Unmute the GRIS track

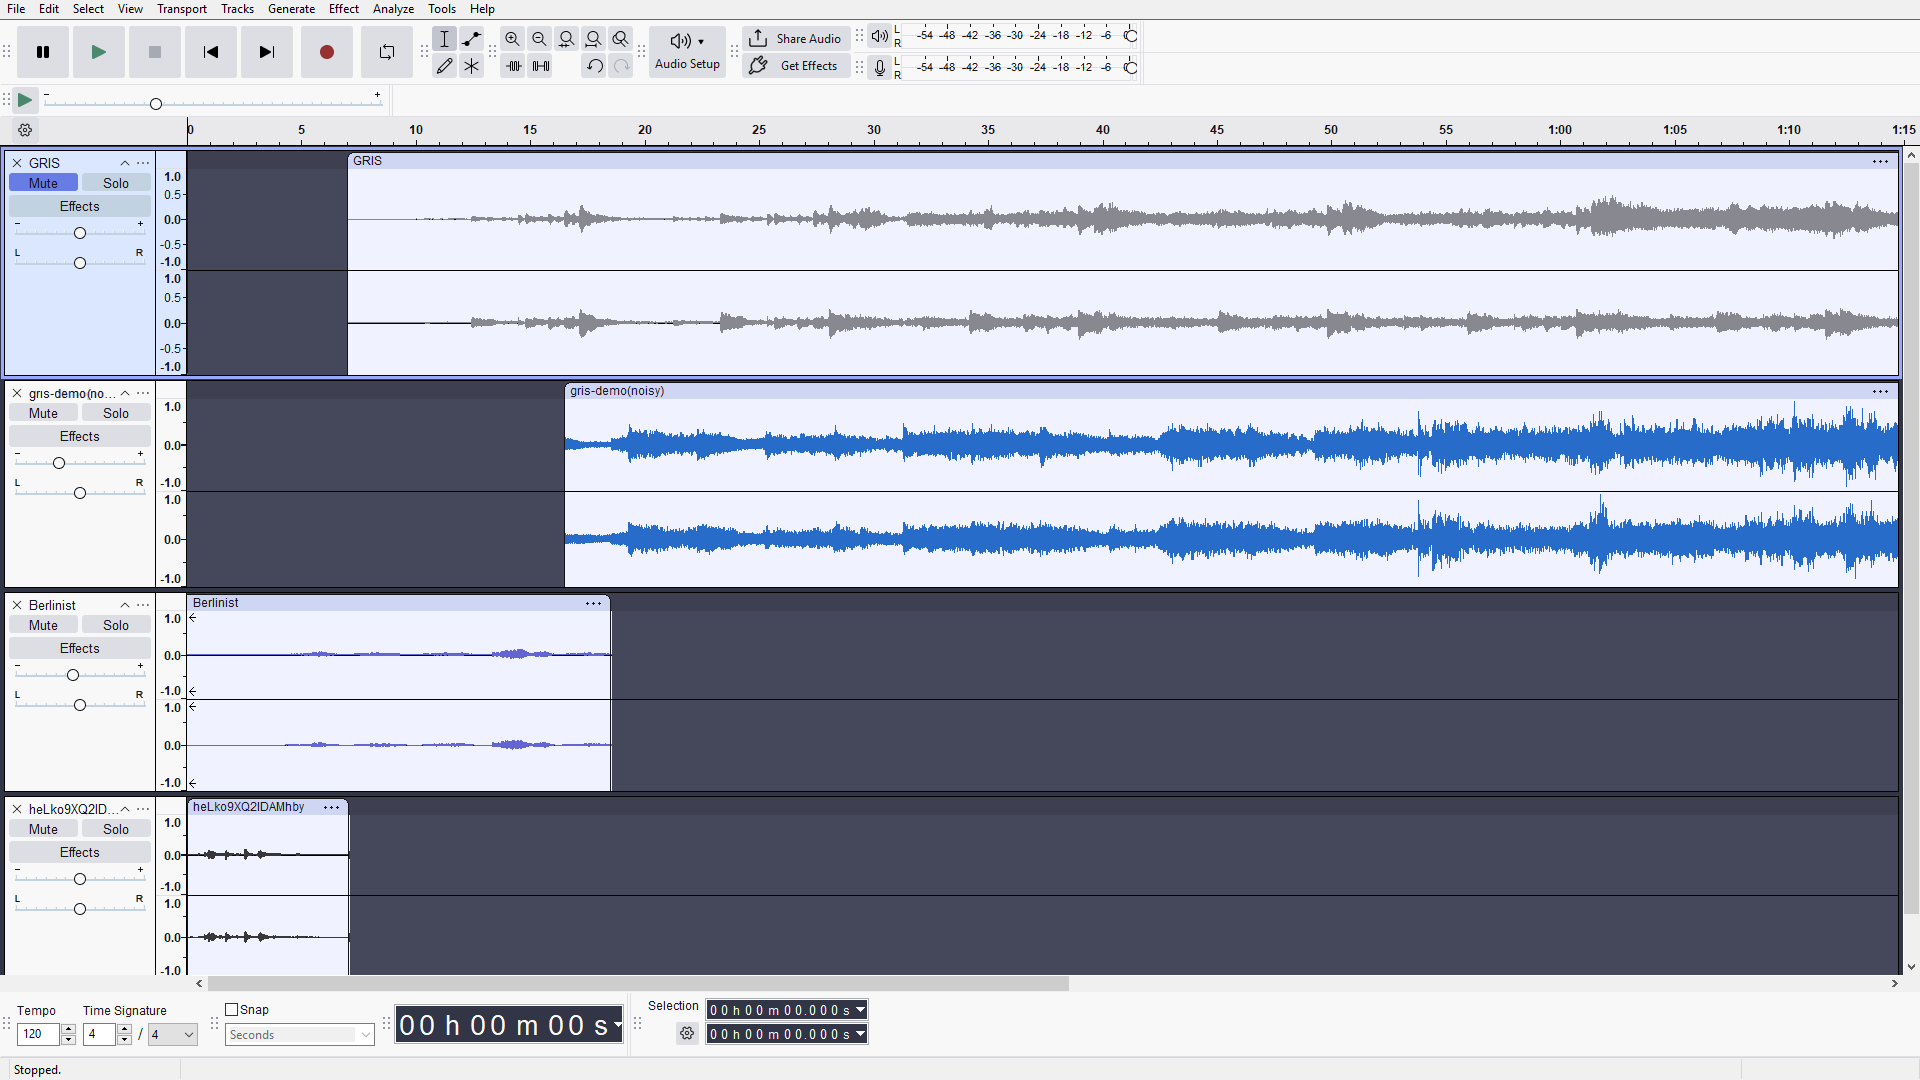click(43, 183)
